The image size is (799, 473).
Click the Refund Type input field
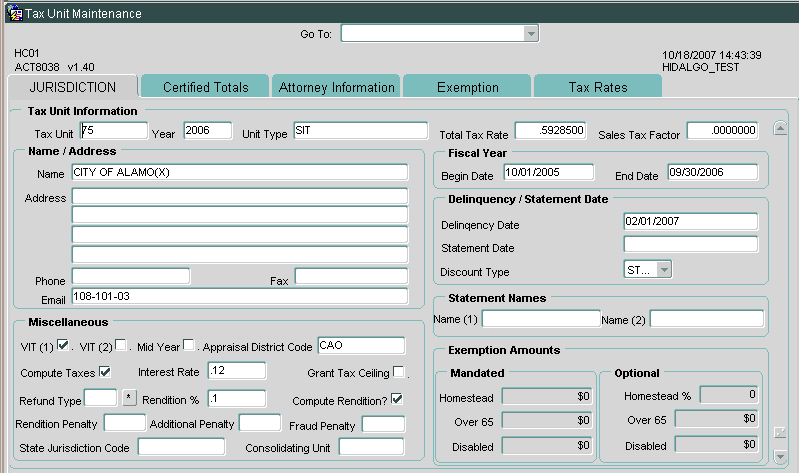pos(101,398)
